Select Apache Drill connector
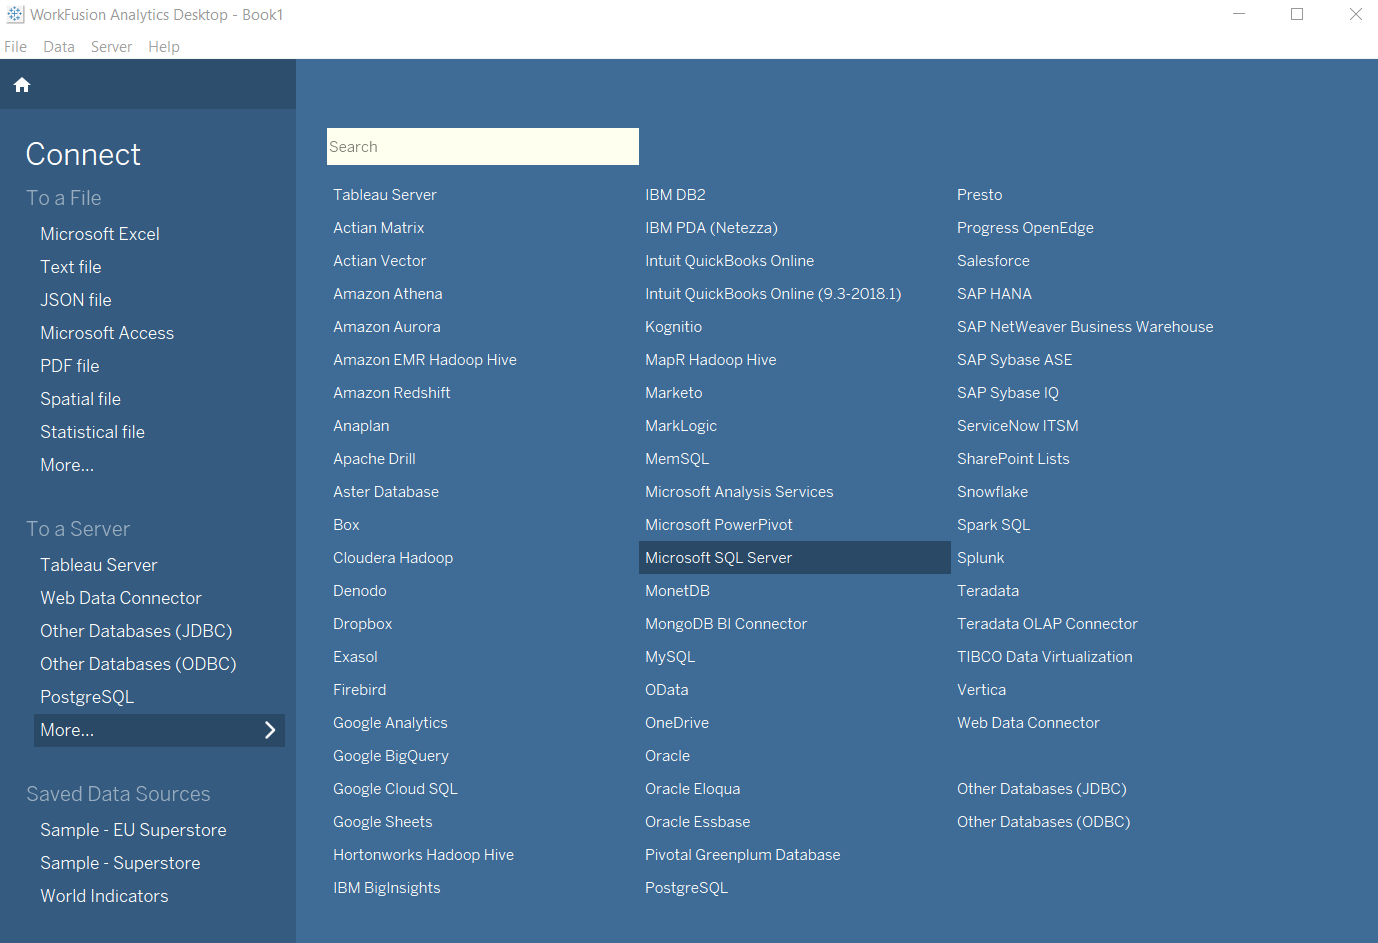Viewport: 1378px width, 943px height. click(374, 459)
